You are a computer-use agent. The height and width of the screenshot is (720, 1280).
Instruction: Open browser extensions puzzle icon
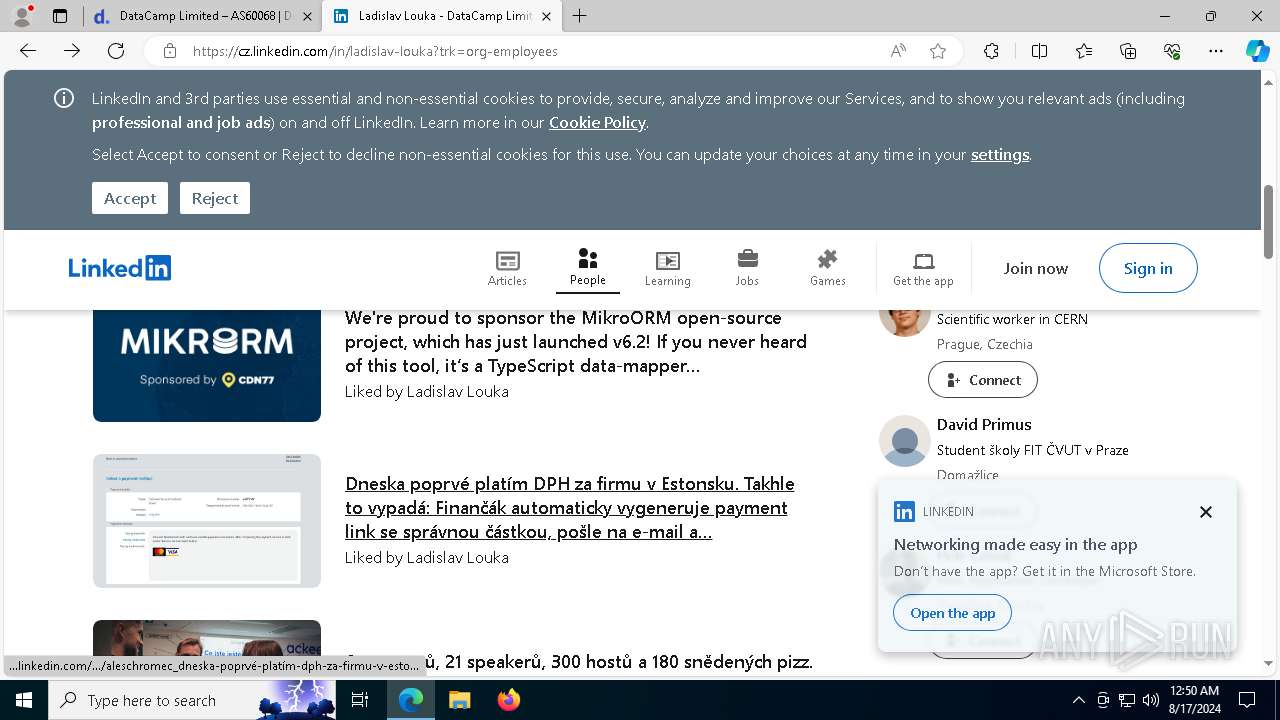(991, 51)
